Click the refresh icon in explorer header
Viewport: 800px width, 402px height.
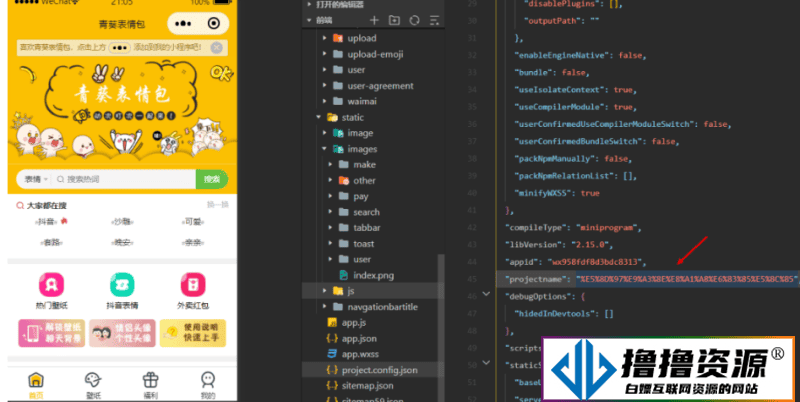point(414,20)
